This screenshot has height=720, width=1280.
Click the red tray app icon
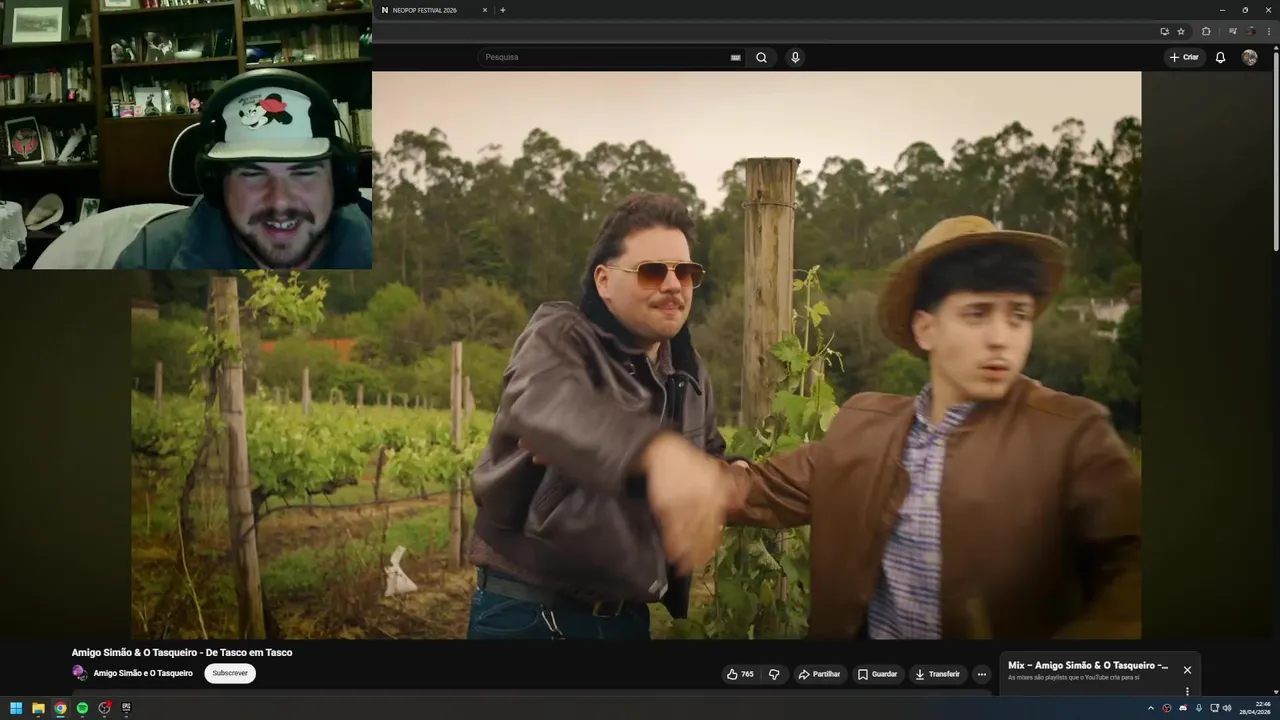[x=1166, y=708]
